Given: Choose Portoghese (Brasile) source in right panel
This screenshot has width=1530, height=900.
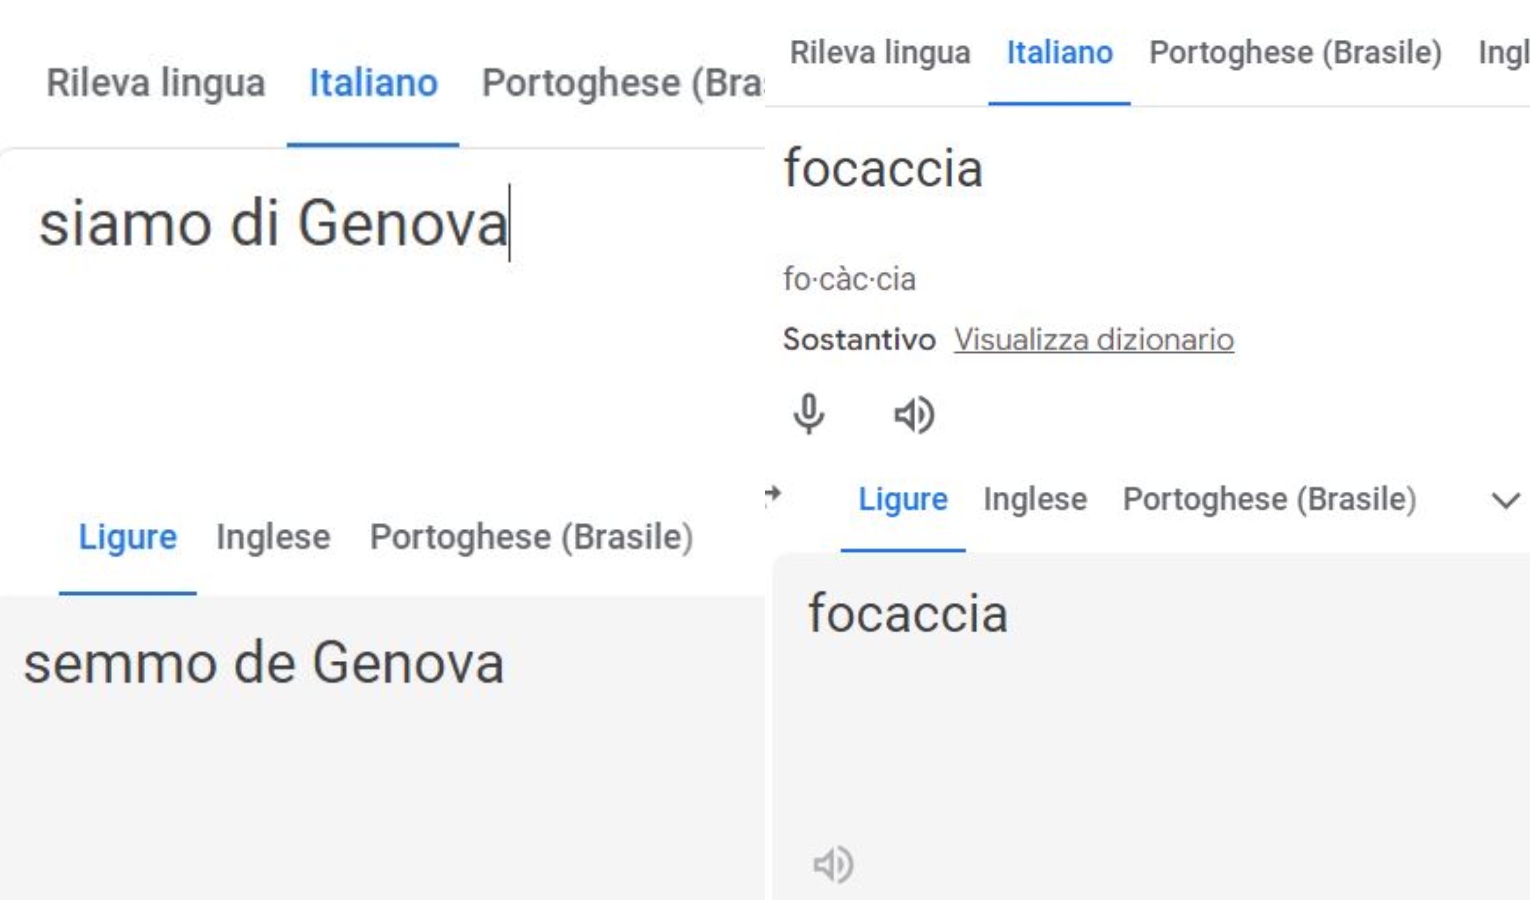Looking at the screenshot, I should click(1295, 52).
